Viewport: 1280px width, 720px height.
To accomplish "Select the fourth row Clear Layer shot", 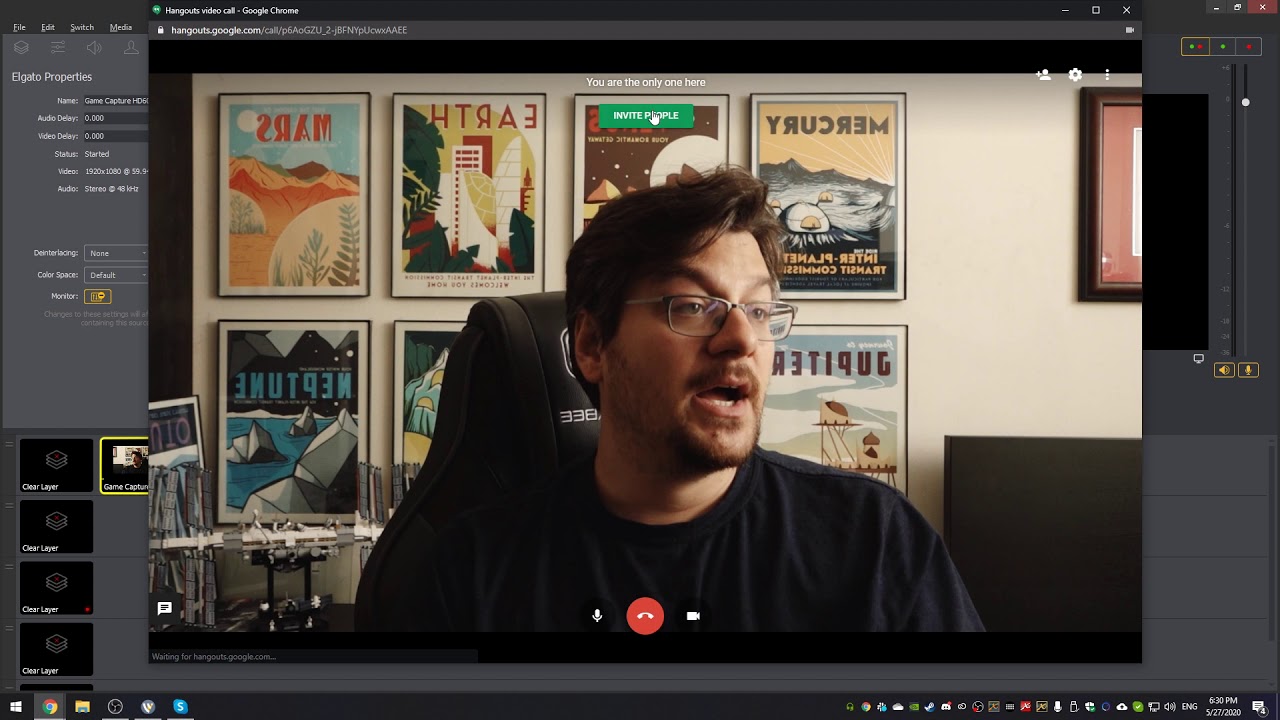I will 57,649.
